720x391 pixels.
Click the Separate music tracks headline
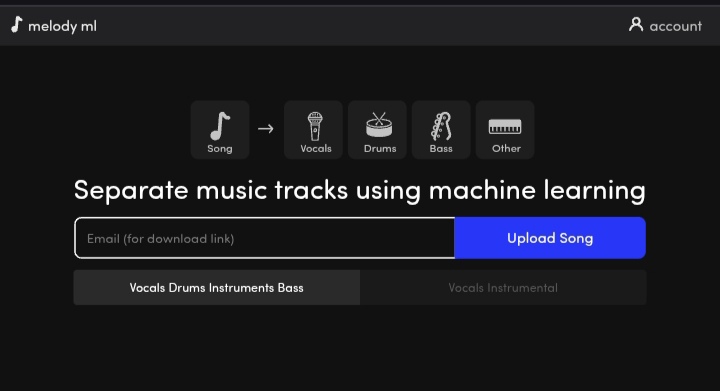coord(360,190)
